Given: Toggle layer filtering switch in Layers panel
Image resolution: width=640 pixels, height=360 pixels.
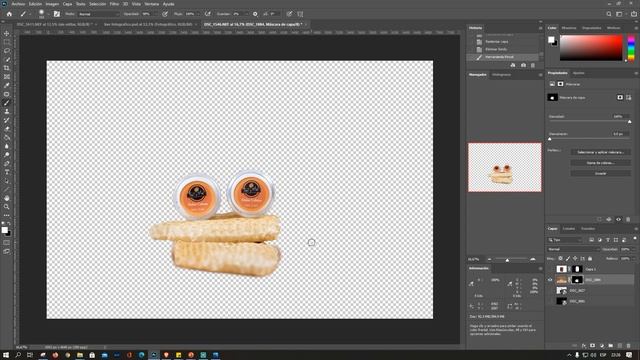Looking at the screenshot, I should pos(635,239).
